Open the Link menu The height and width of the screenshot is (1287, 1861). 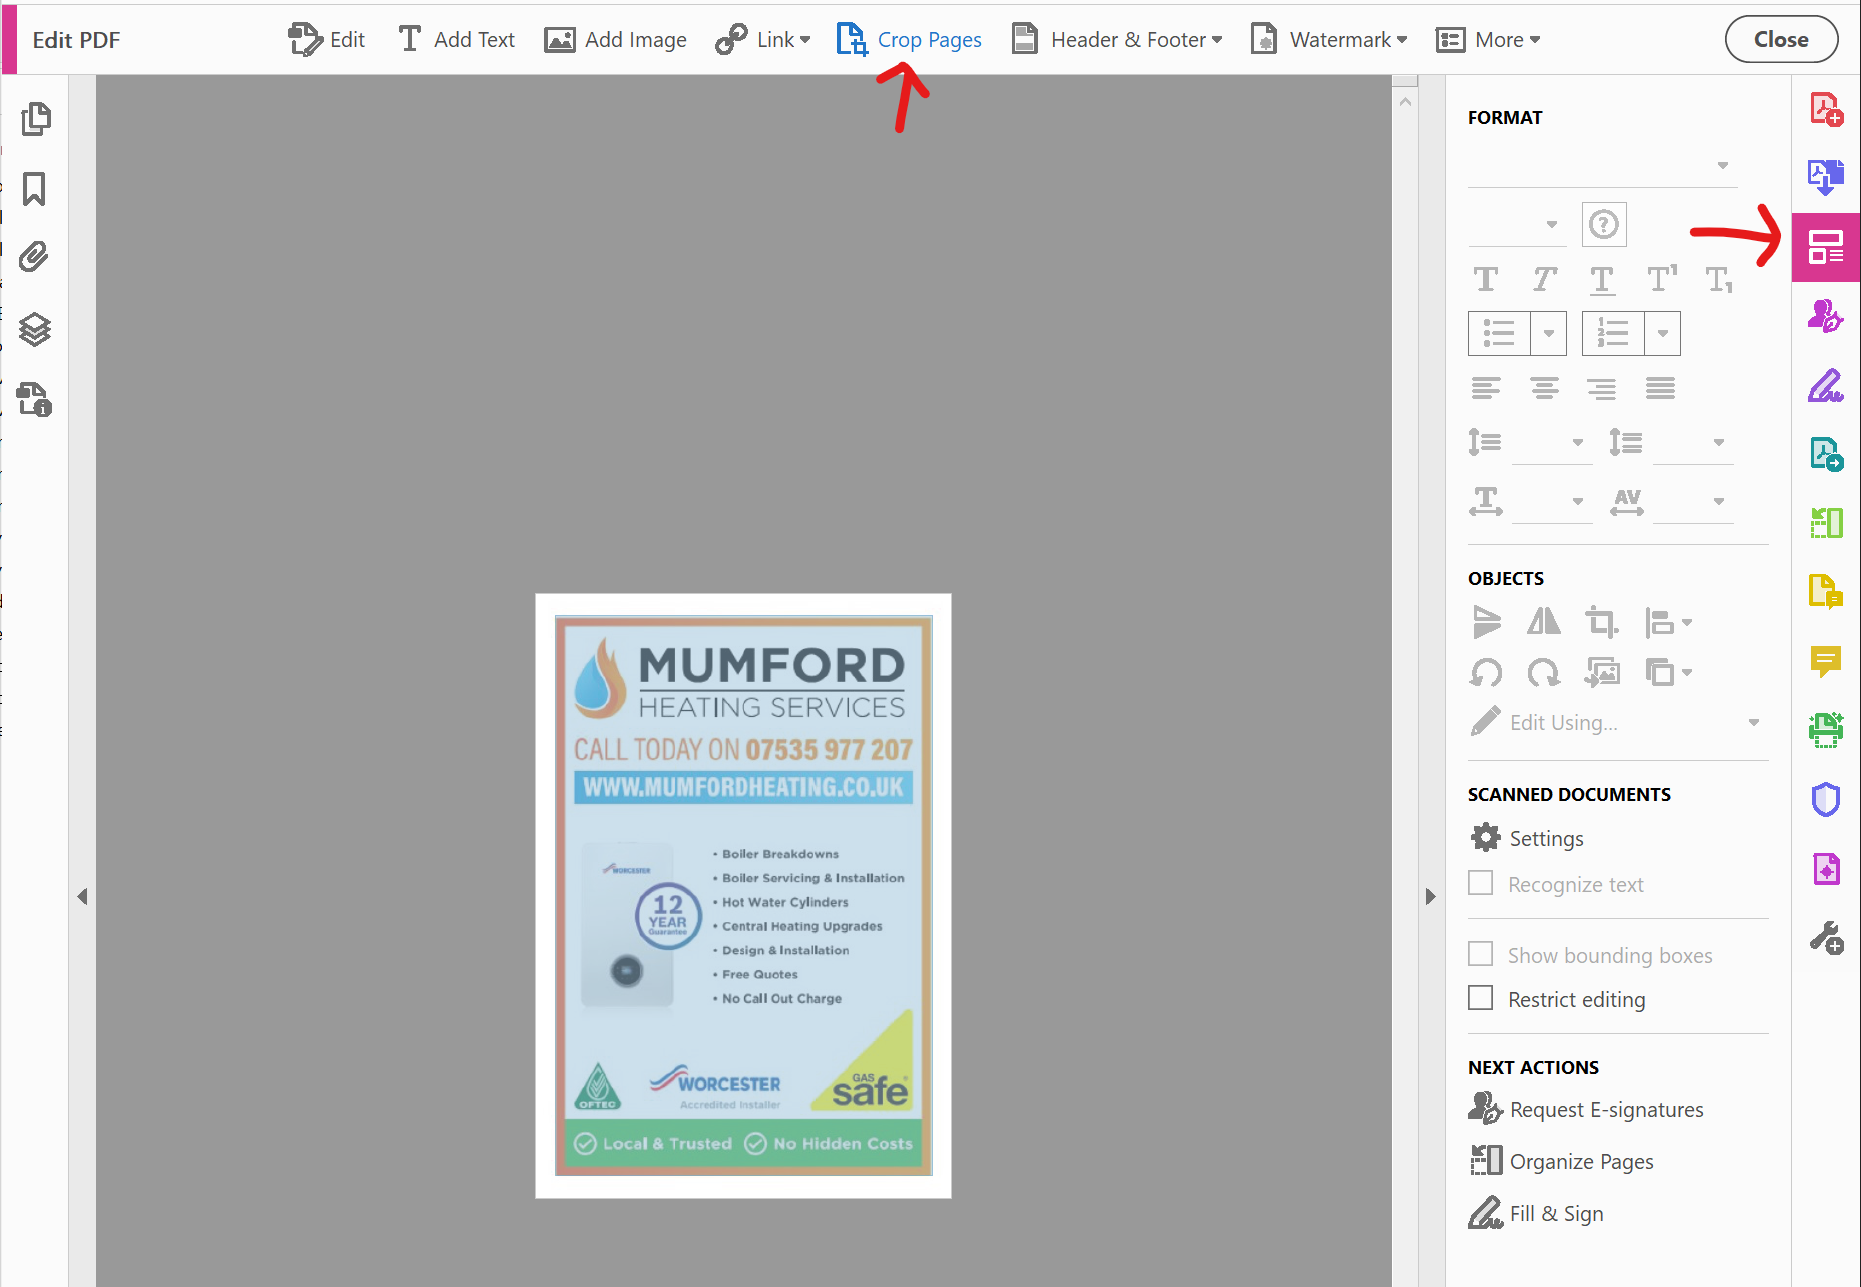point(763,40)
